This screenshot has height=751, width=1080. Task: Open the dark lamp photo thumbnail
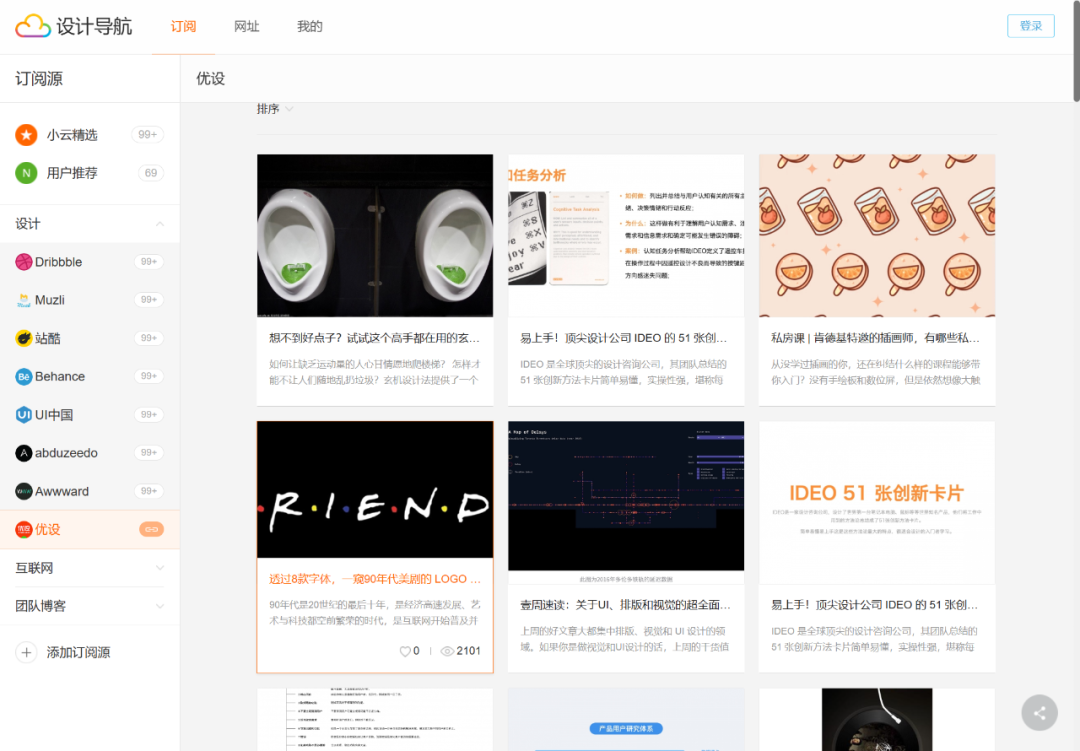pos(877,719)
